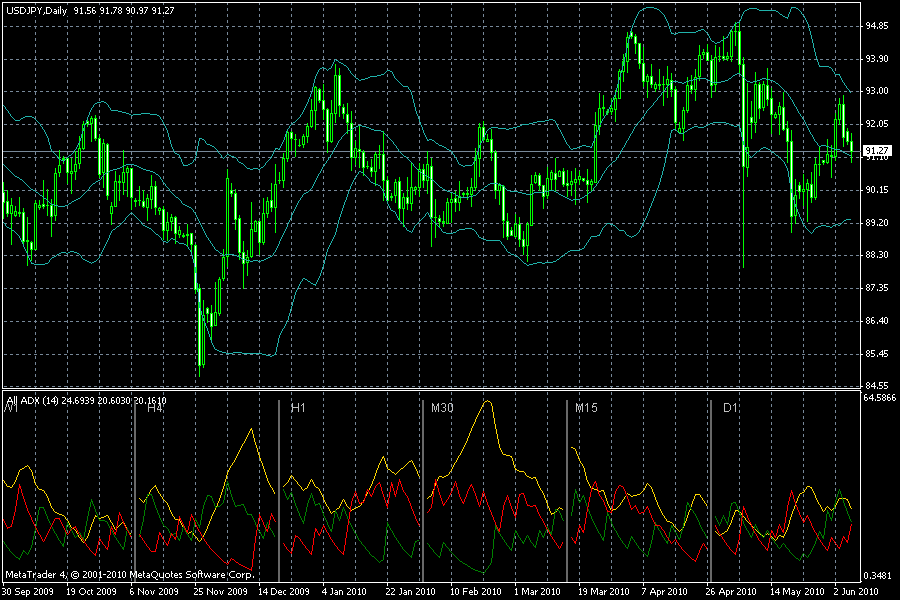
Task: Click the 89.20 price axis label
Action: click(876, 222)
